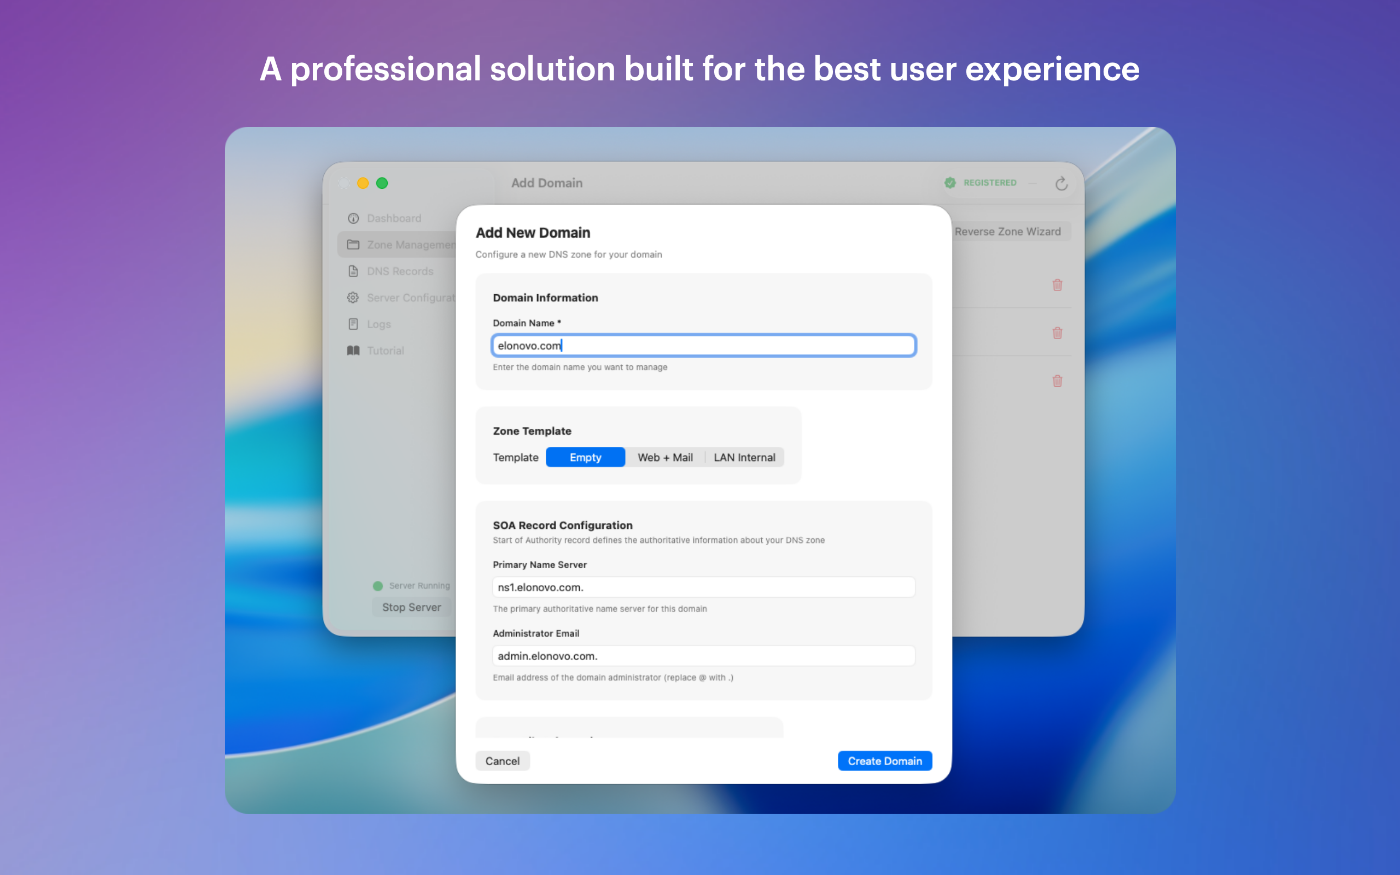Image resolution: width=1400 pixels, height=875 pixels.
Task: Click the Dashboard icon in the sidebar
Action: click(x=353, y=218)
